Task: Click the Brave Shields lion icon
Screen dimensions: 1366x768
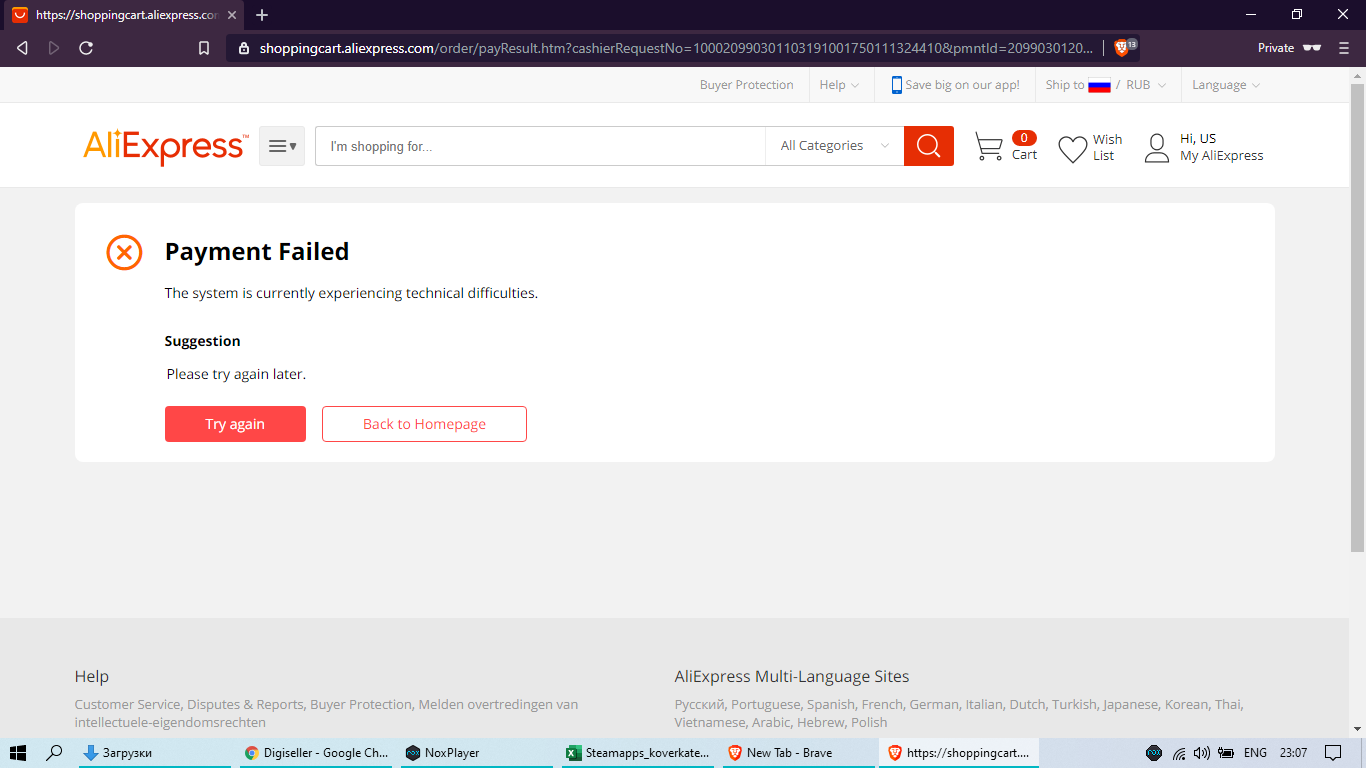Action: pos(1121,48)
